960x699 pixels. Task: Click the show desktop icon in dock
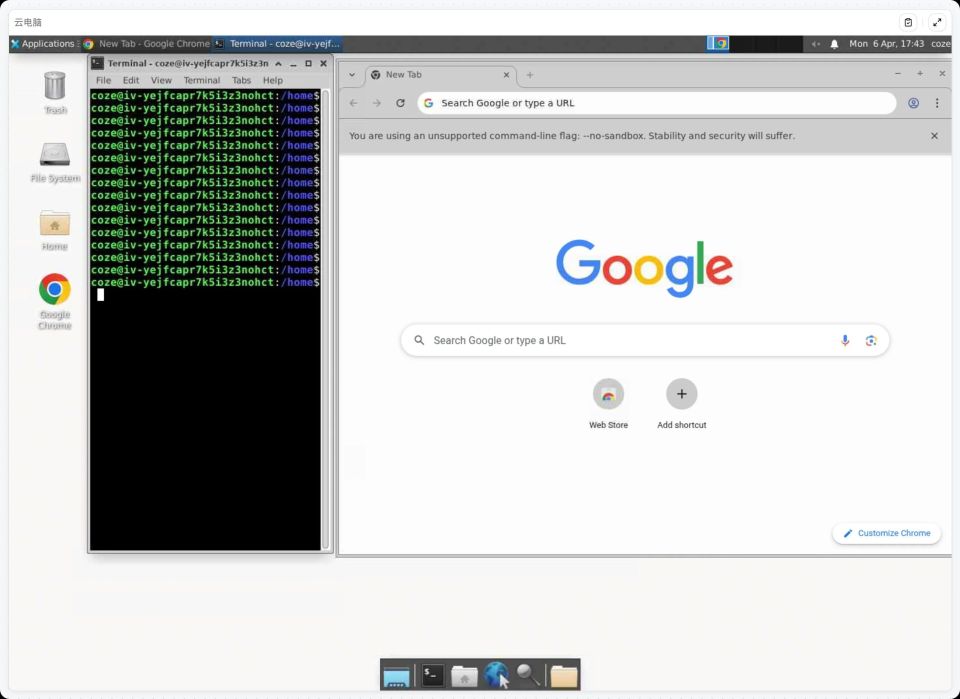pyautogui.click(x=396, y=676)
